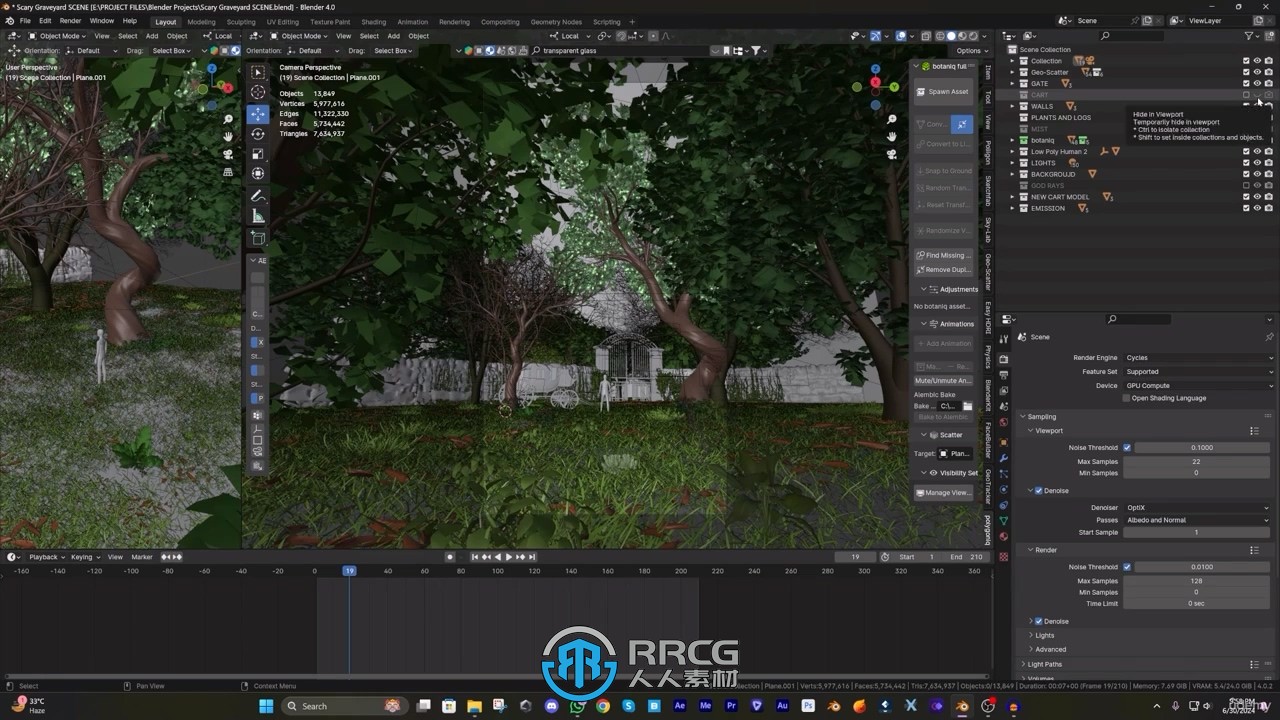The width and height of the screenshot is (1280, 720).
Task: Click the Mute/Unmute Animation button
Action: click(943, 380)
